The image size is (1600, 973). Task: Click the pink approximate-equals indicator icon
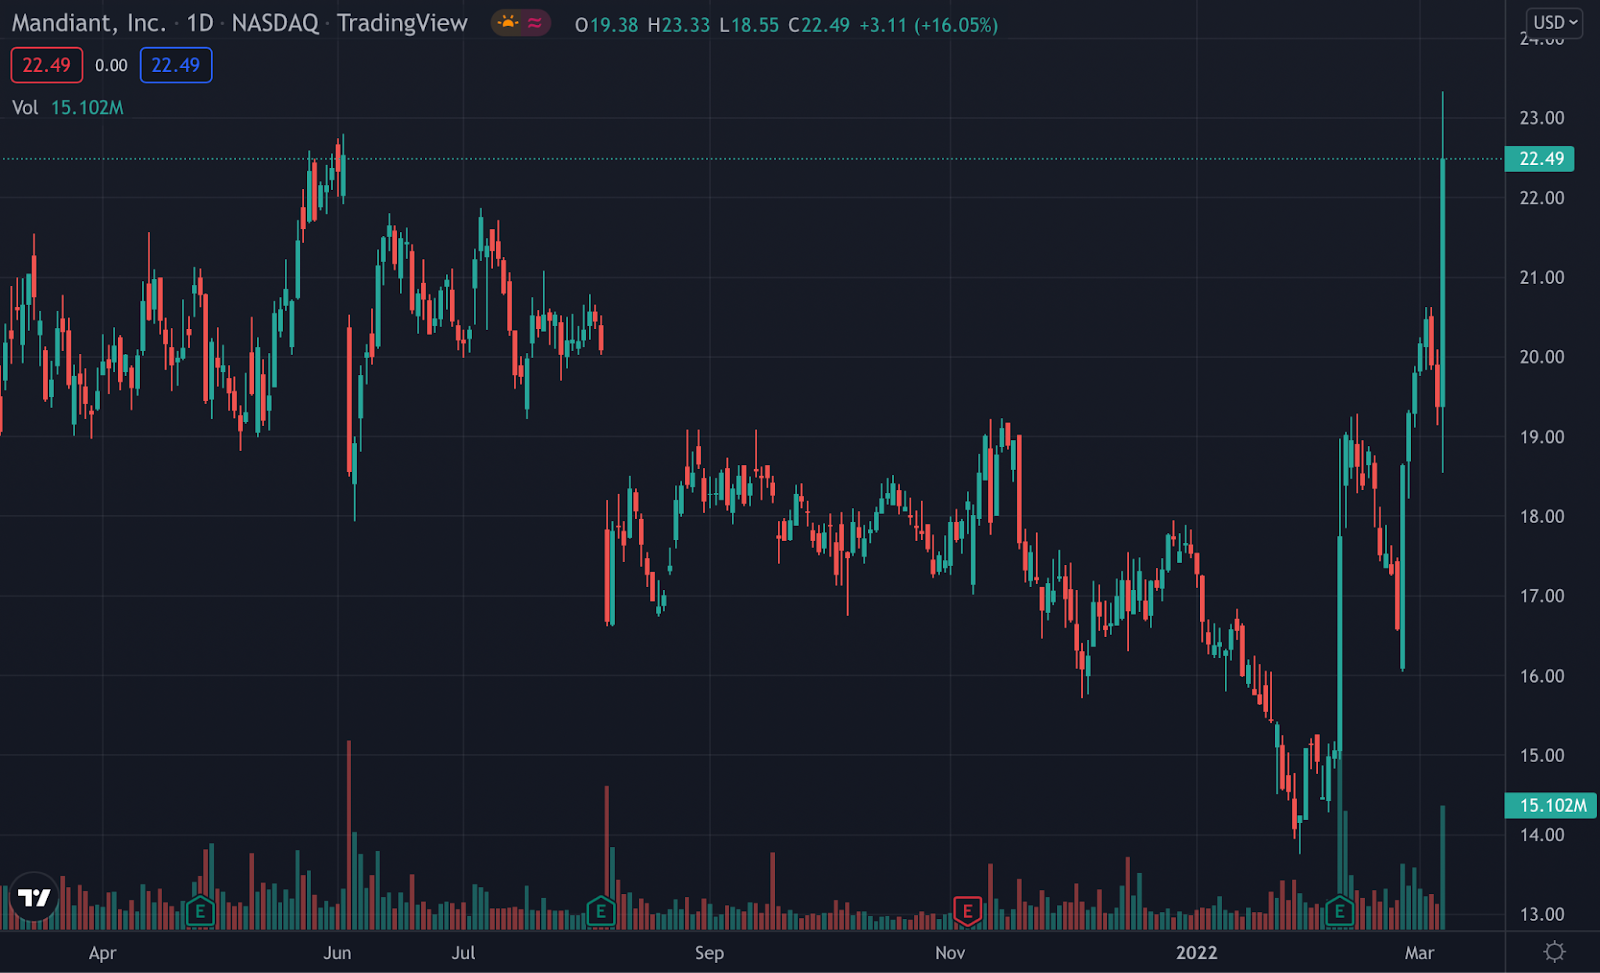click(535, 23)
